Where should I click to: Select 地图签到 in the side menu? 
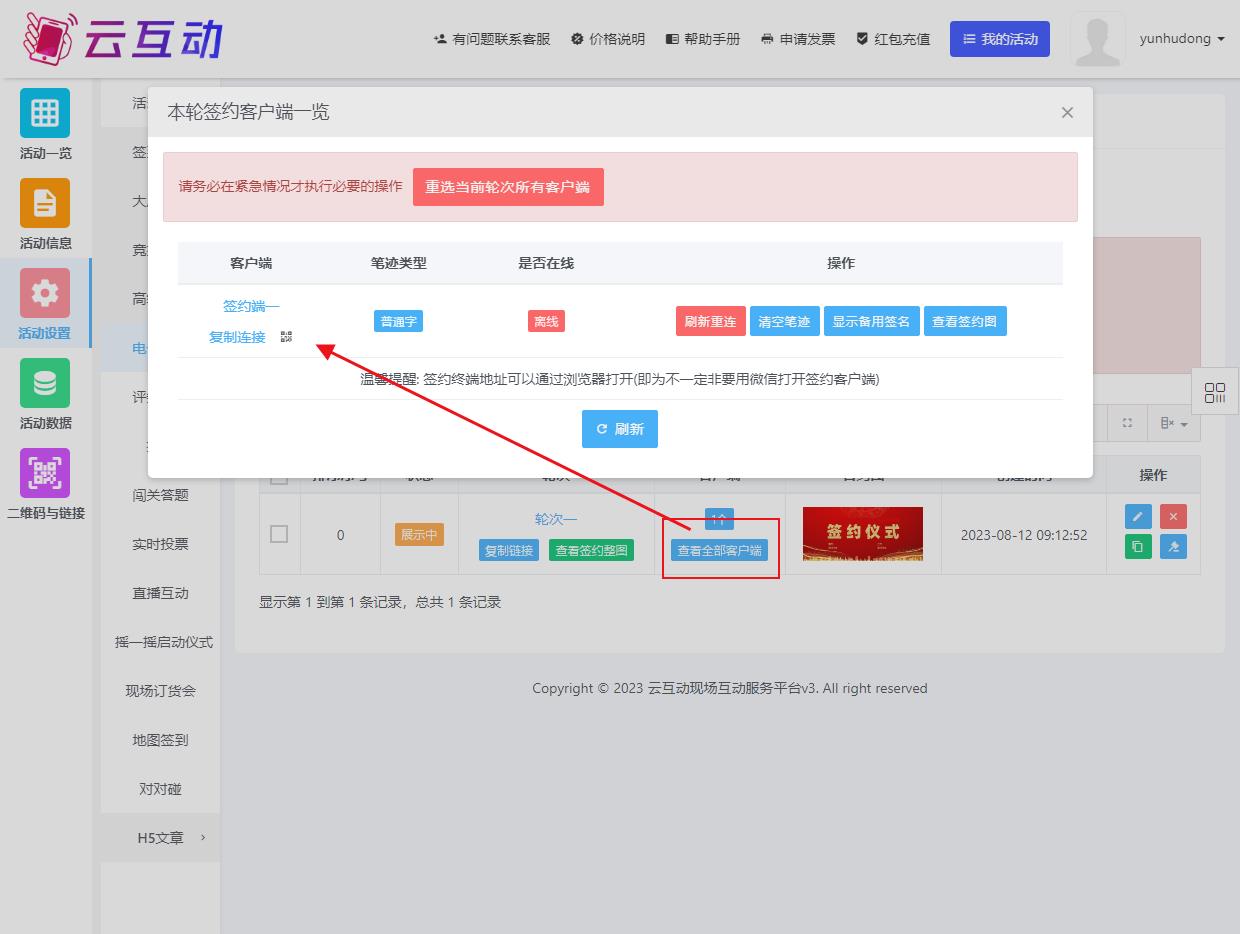[x=160, y=740]
